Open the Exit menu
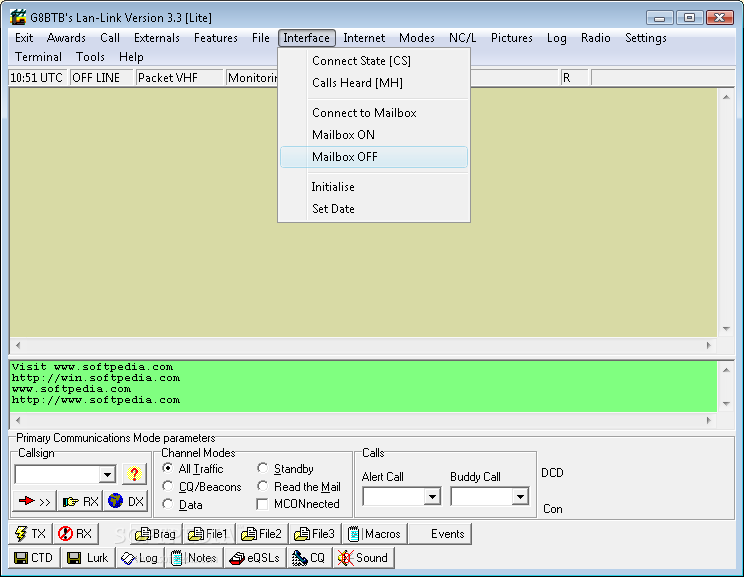744x577 pixels. coord(24,38)
